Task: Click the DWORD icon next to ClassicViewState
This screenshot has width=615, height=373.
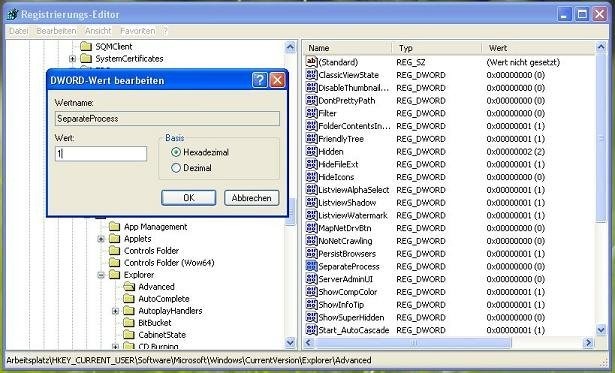Action: pyautogui.click(x=311, y=75)
